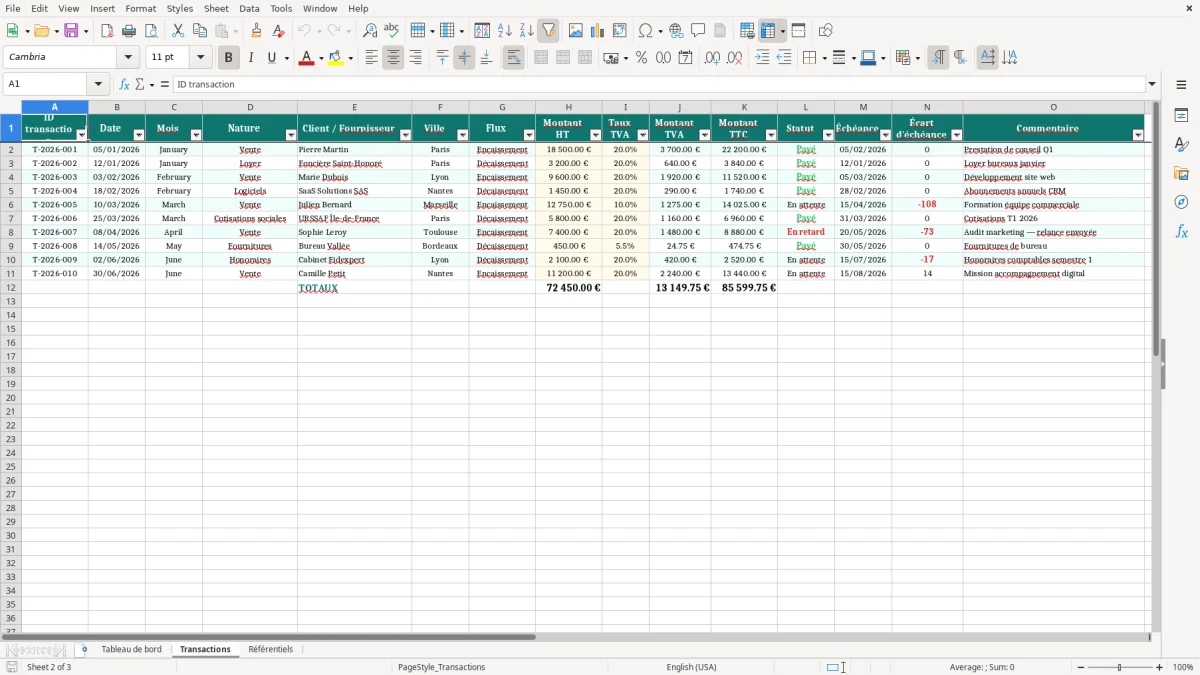Toggle AutoFilter funnel button
This screenshot has height=675, width=1200.
(x=549, y=31)
